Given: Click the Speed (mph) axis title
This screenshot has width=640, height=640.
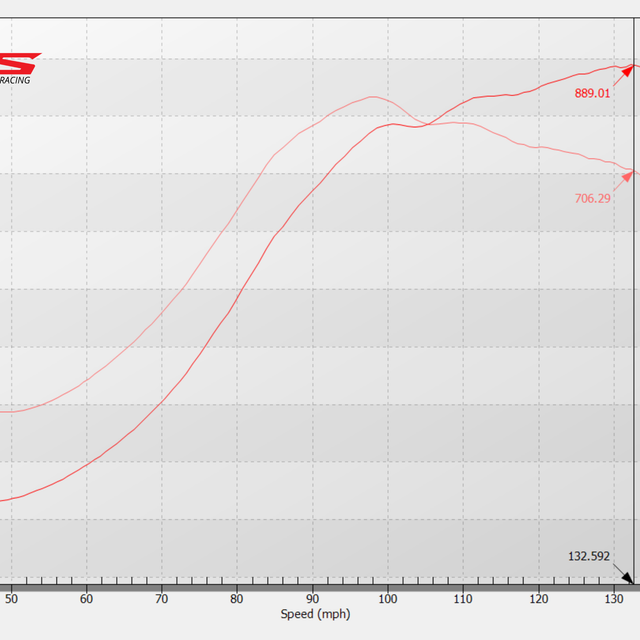Looking at the screenshot, I should [x=315, y=614].
